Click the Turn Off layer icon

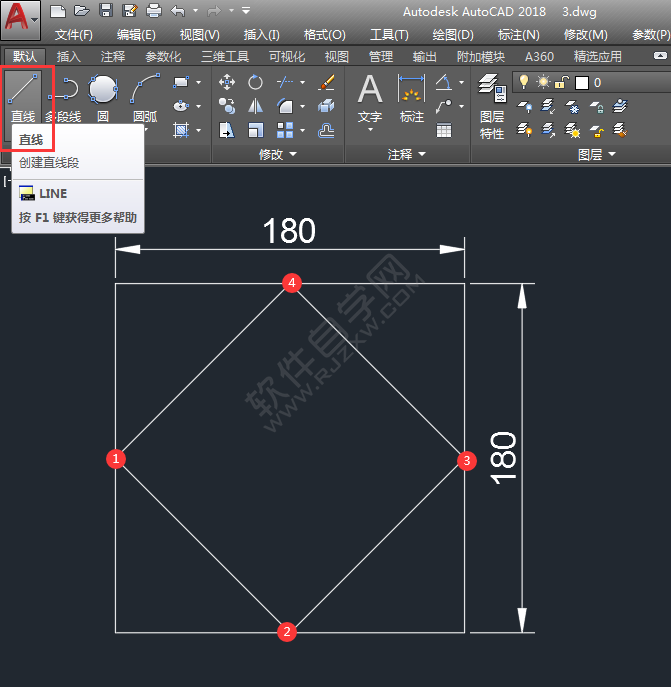(x=524, y=106)
